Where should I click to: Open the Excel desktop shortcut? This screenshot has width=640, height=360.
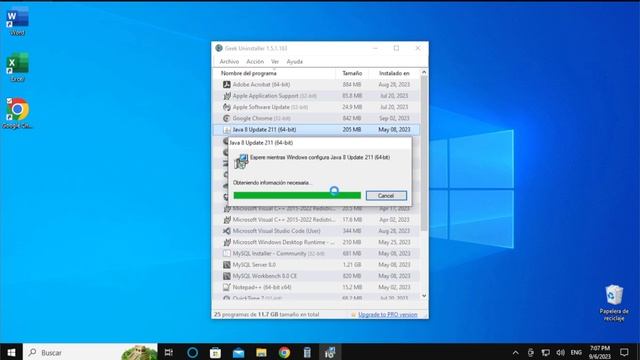coord(17,67)
